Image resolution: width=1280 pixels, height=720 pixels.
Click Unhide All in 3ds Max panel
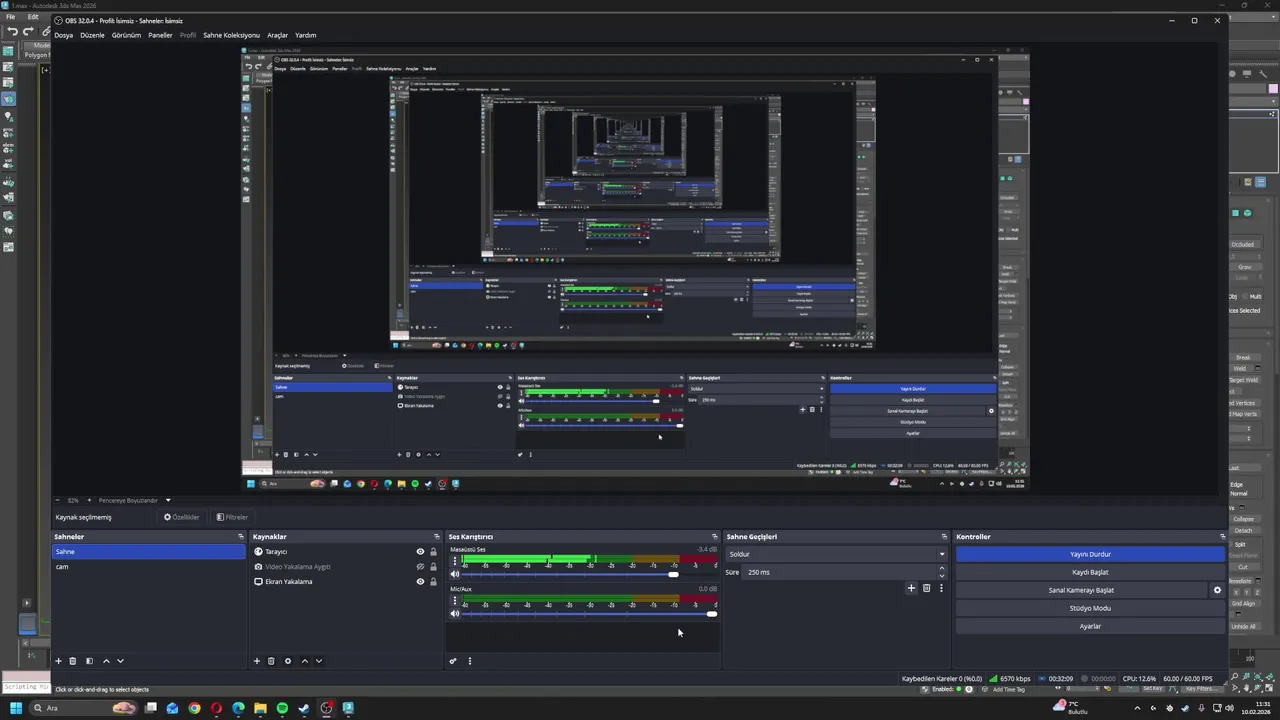pos(1243,627)
